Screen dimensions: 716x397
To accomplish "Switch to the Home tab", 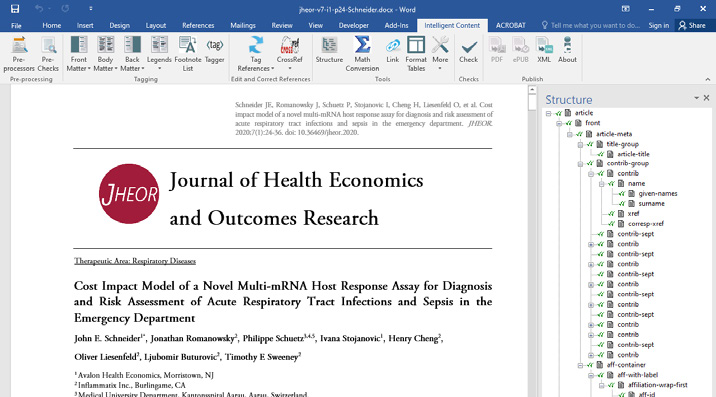I will 52,26.
